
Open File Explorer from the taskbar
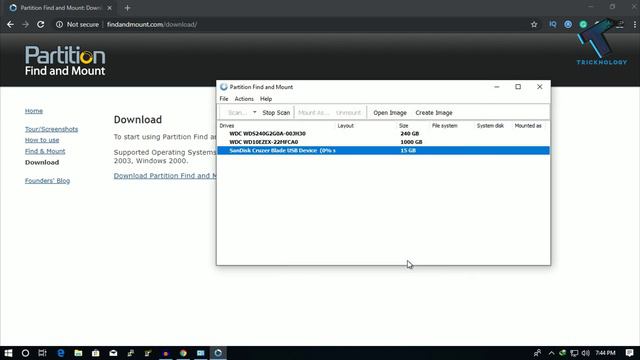[x=78, y=353]
